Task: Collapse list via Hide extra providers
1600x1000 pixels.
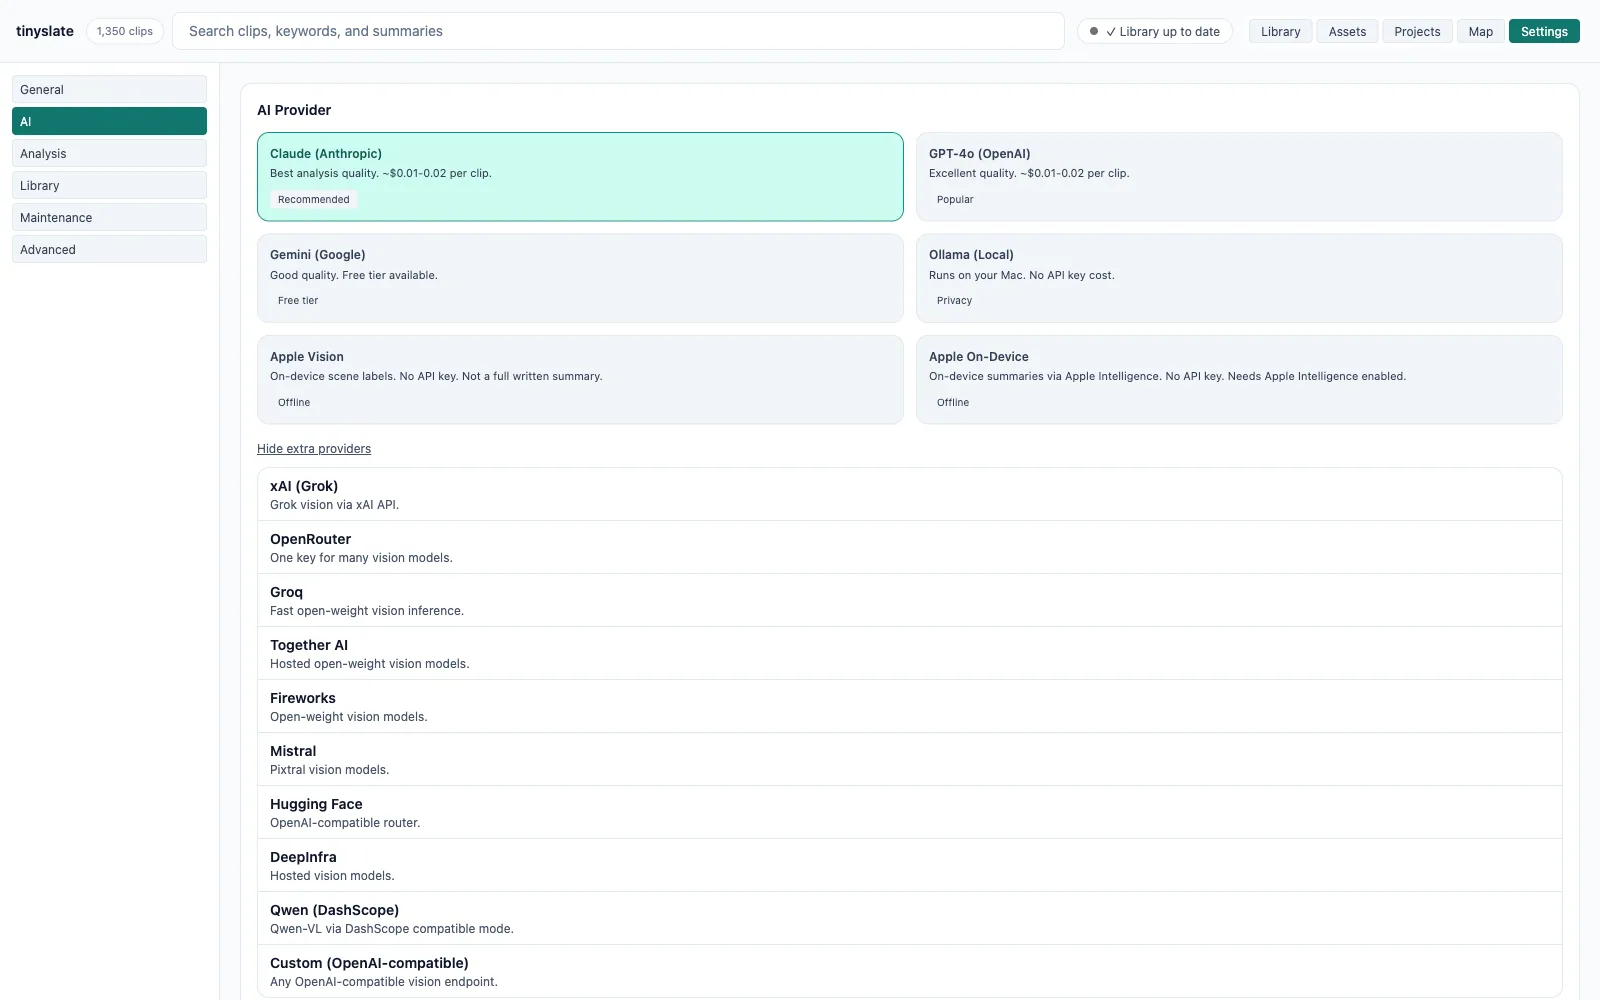Action: [314, 449]
